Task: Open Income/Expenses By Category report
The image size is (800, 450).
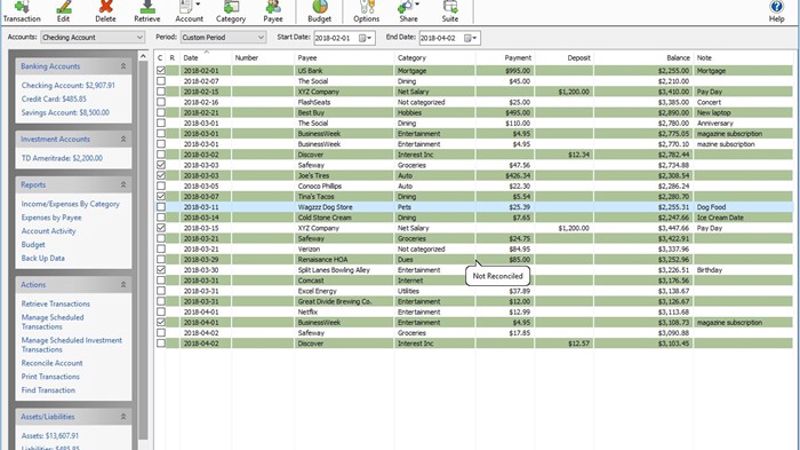Action: pos(70,204)
